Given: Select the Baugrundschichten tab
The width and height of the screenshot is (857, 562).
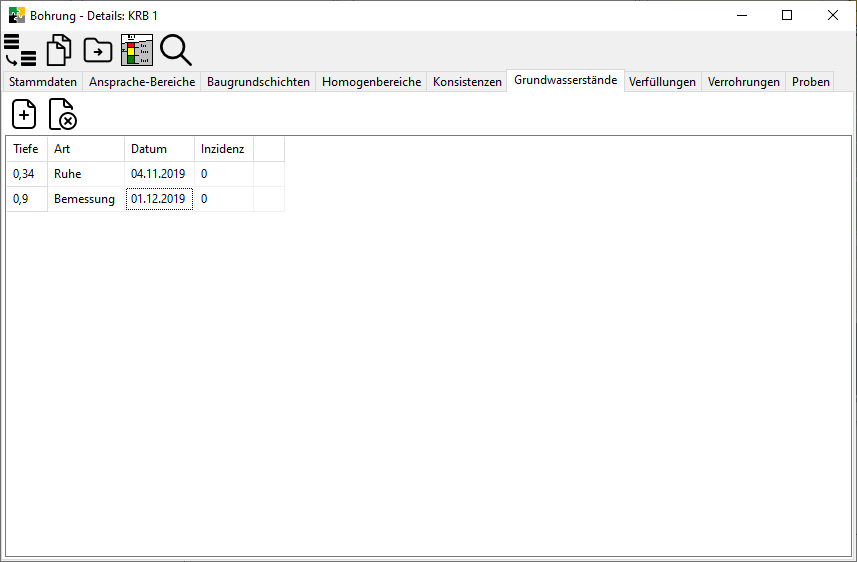Looking at the screenshot, I should (258, 82).
